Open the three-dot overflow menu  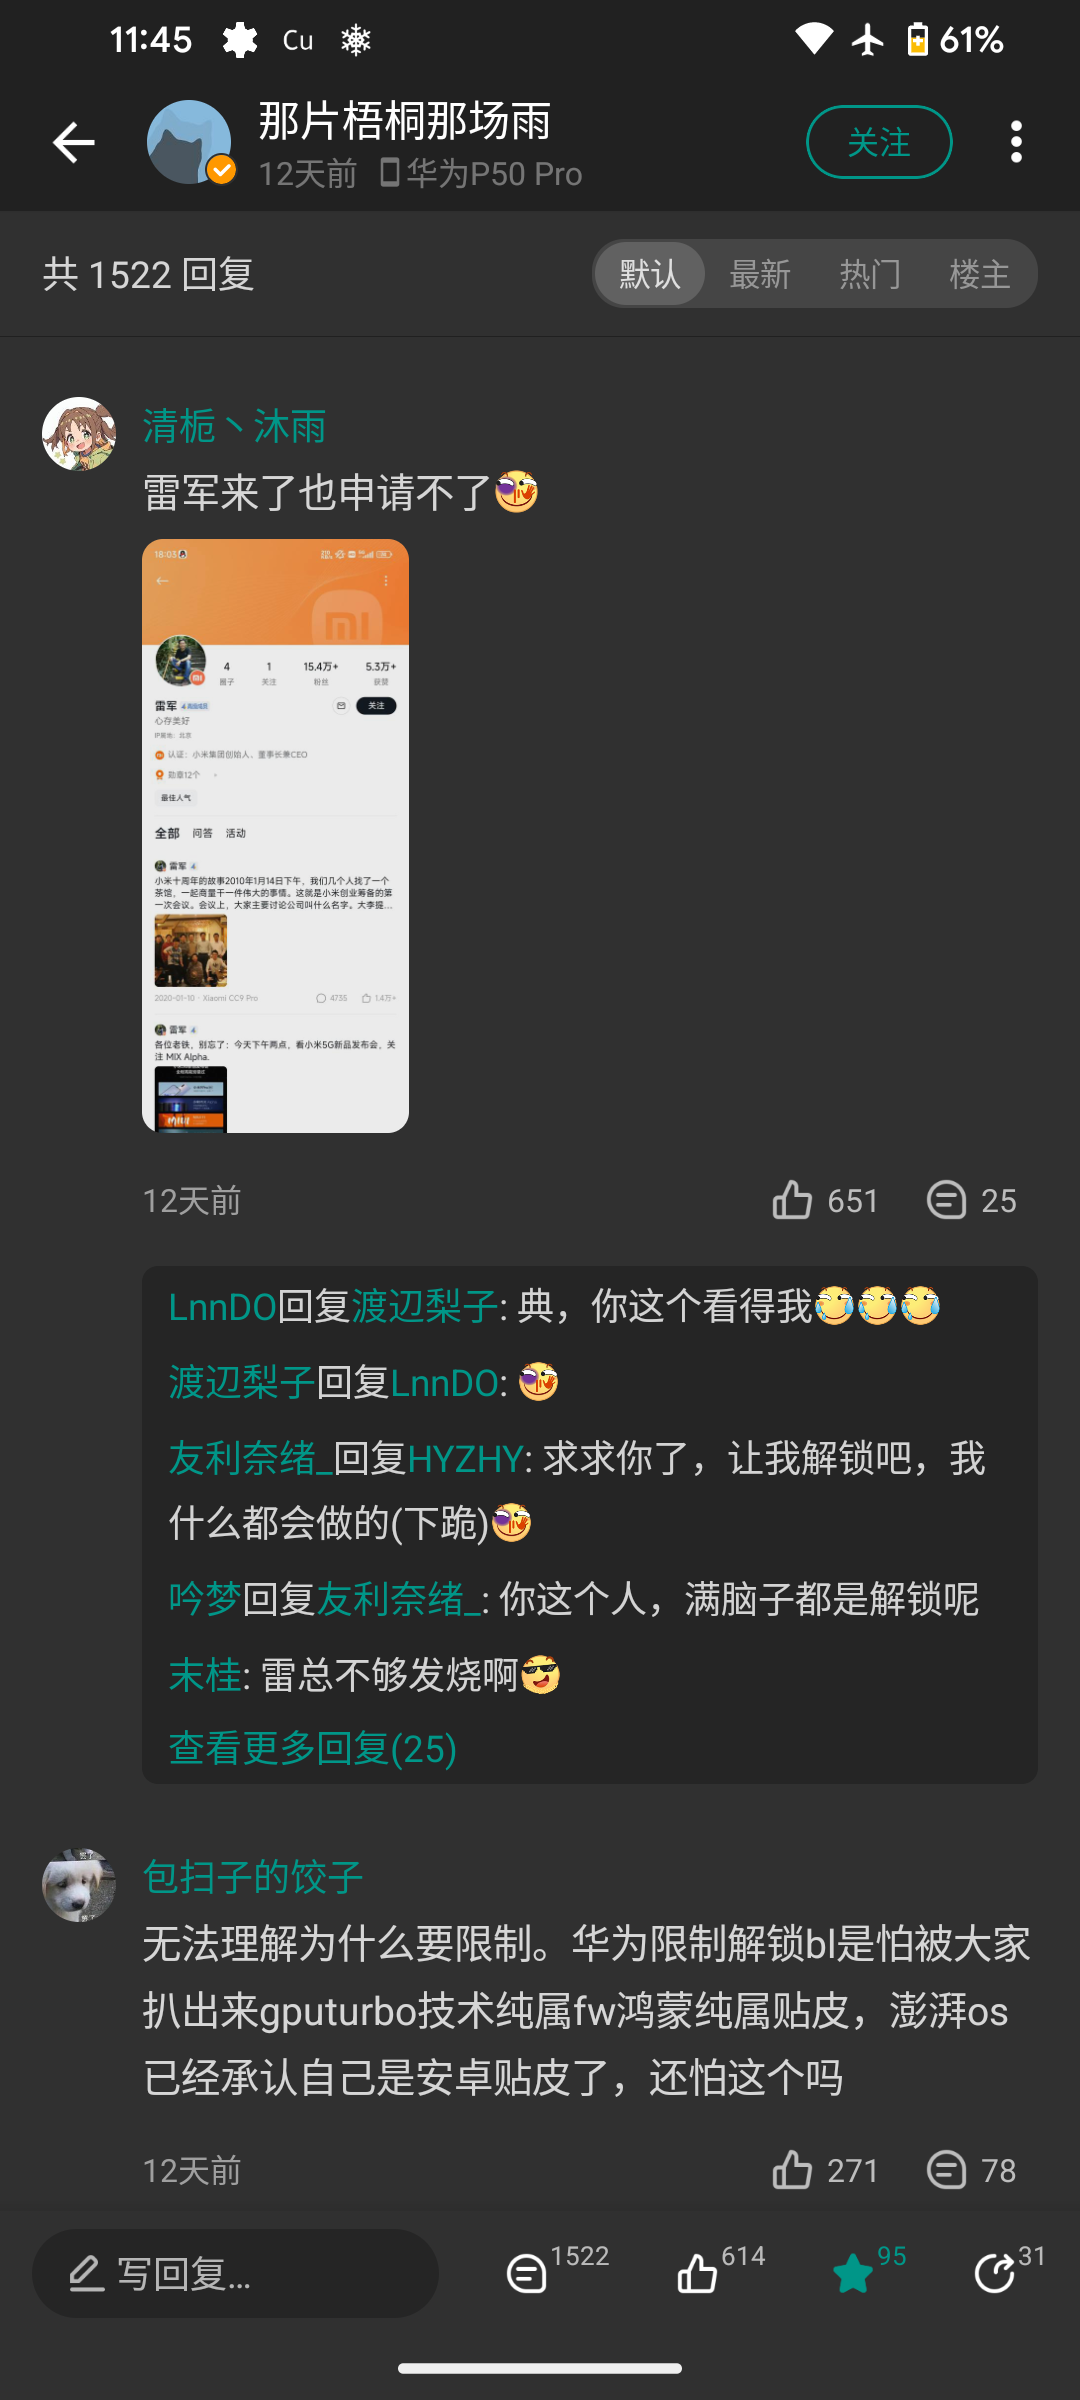coord(1016,142)
